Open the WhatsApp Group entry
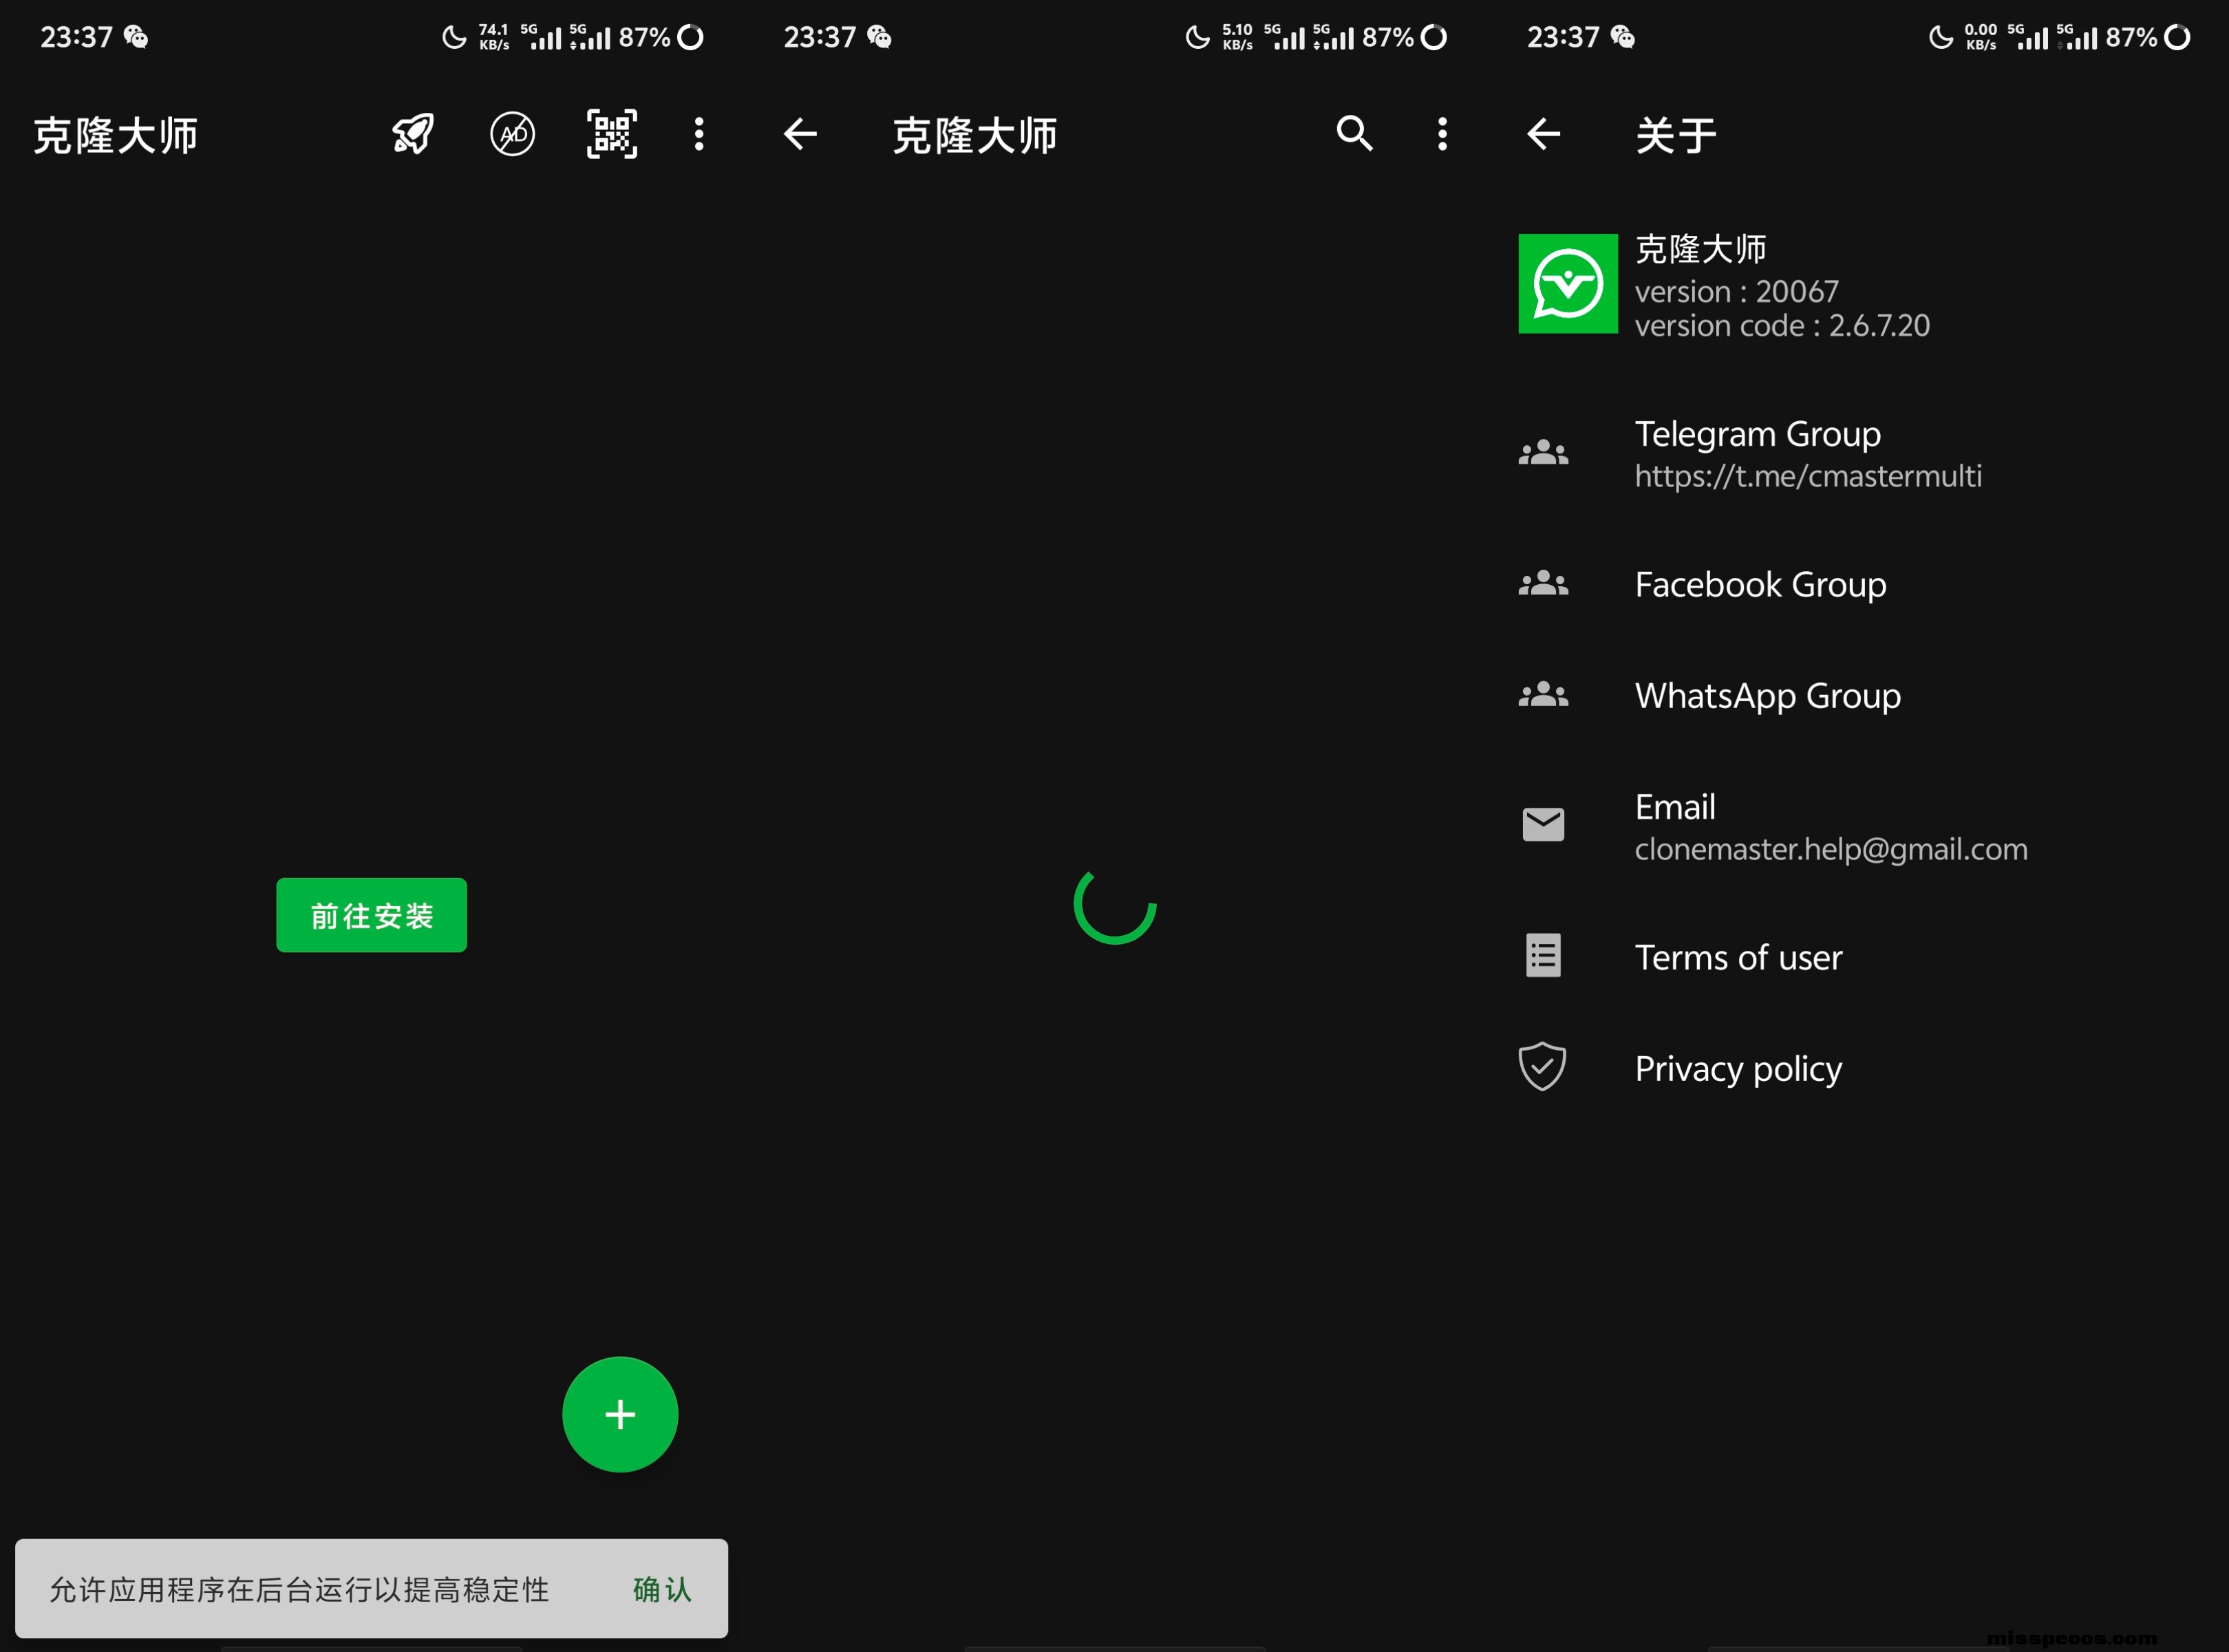 [1767, 695]
